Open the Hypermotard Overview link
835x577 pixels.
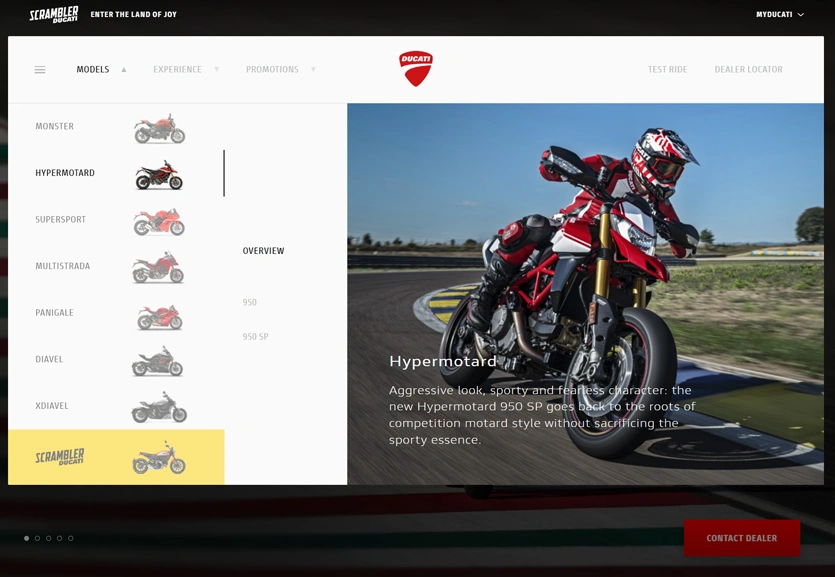coord(263,251)
